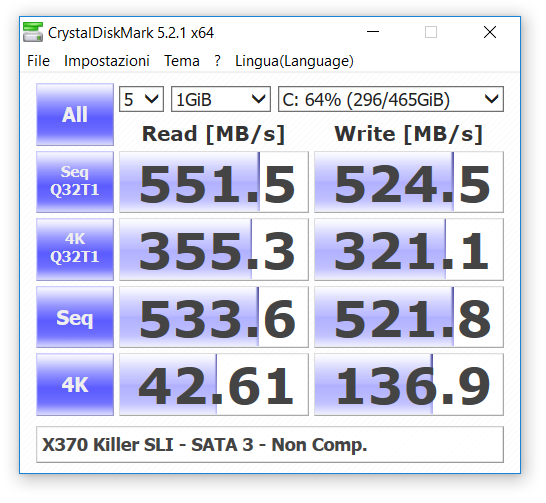
Task: Select the Seq Q32T1 write value 524.5
Action: 409,182
